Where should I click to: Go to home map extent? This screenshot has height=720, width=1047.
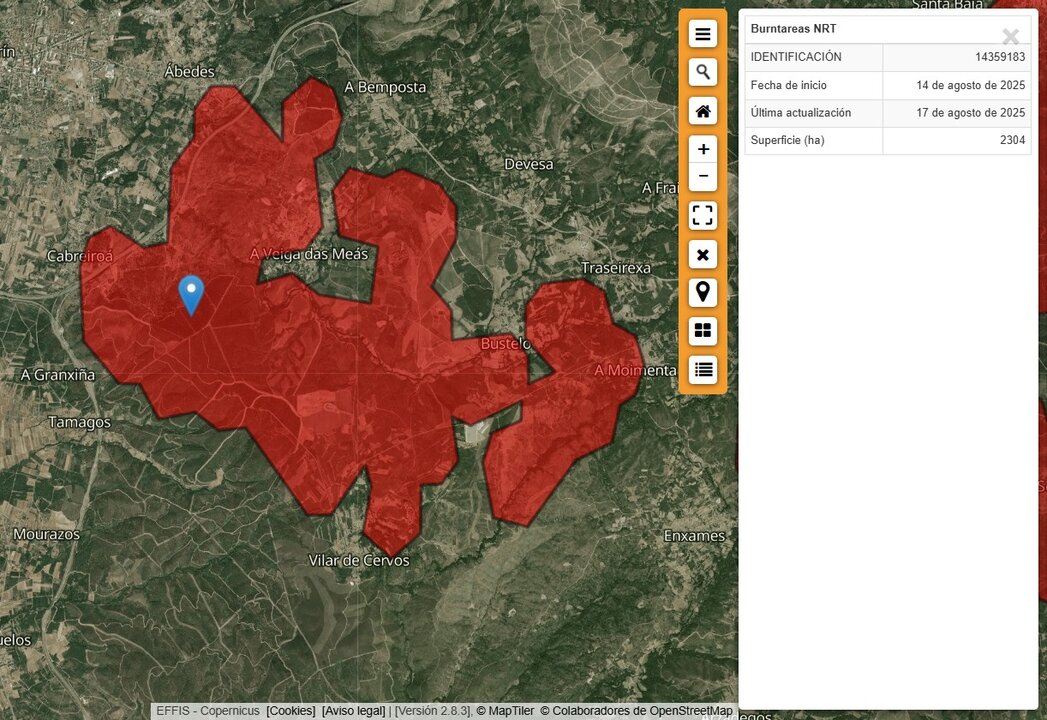point(702,111)
